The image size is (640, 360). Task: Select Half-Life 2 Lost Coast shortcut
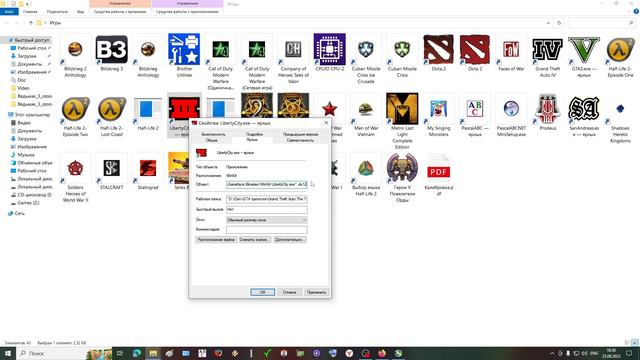[111, 109]
